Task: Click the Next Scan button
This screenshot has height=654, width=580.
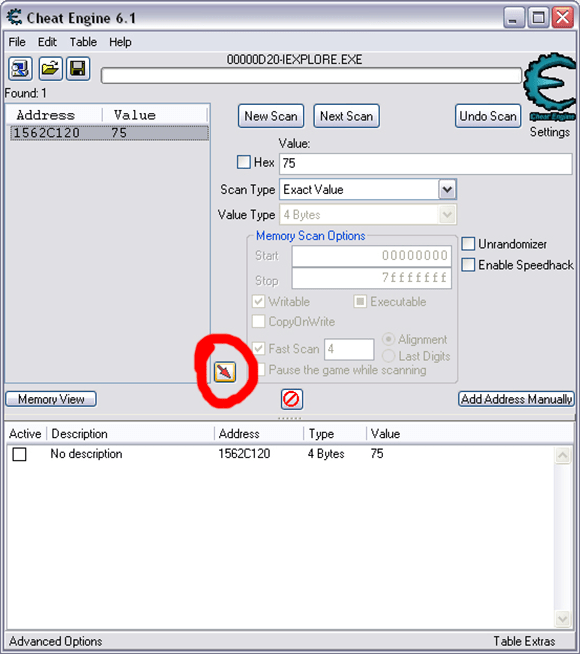Action: (346, 116)
